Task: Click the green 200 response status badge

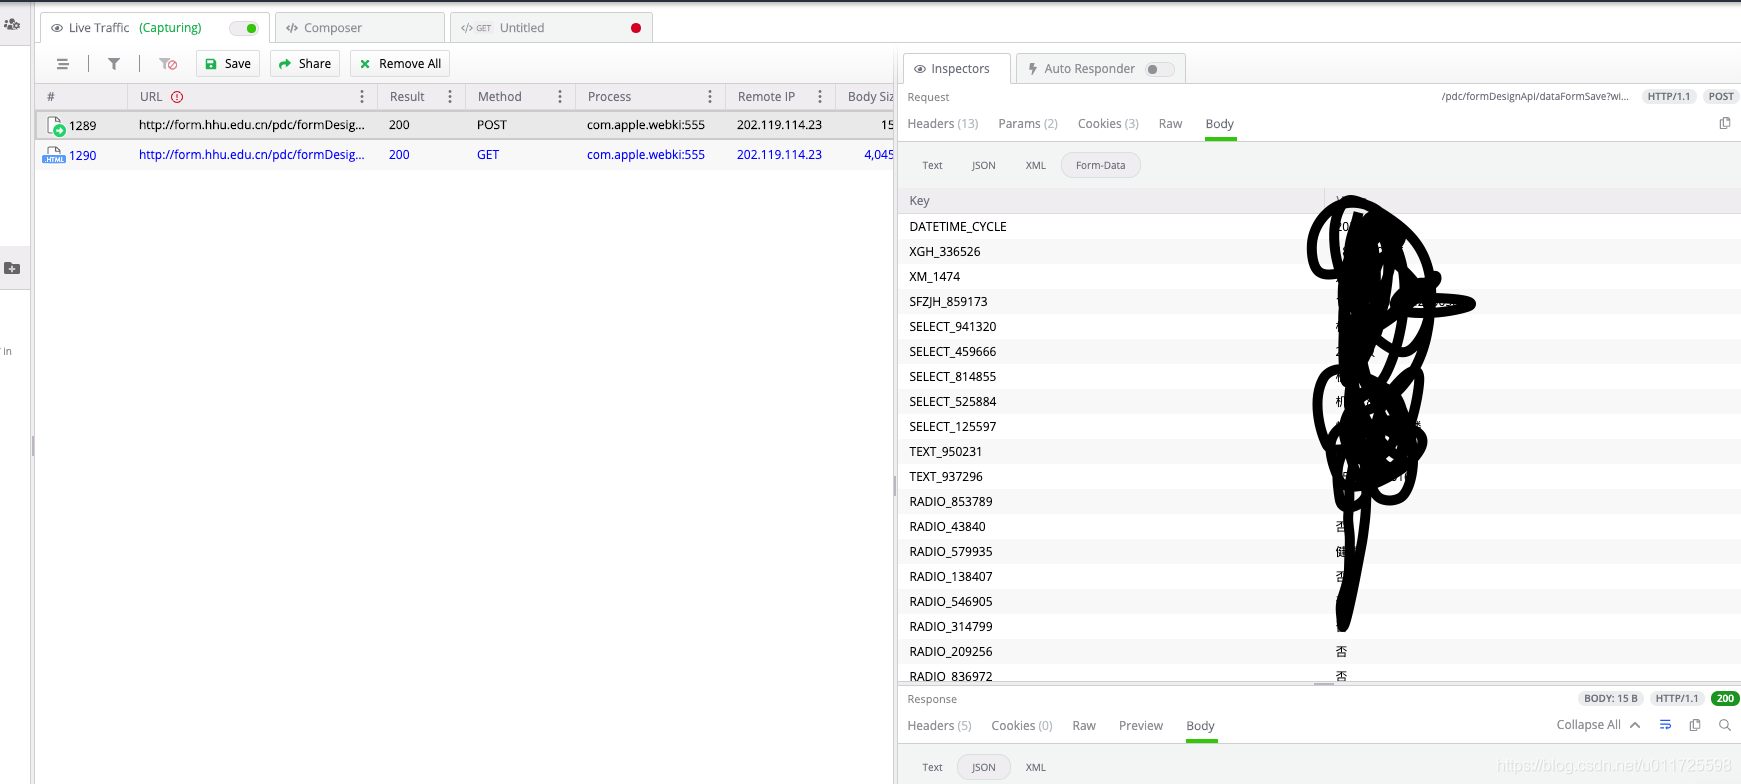Action: (x=1725, y=699)
